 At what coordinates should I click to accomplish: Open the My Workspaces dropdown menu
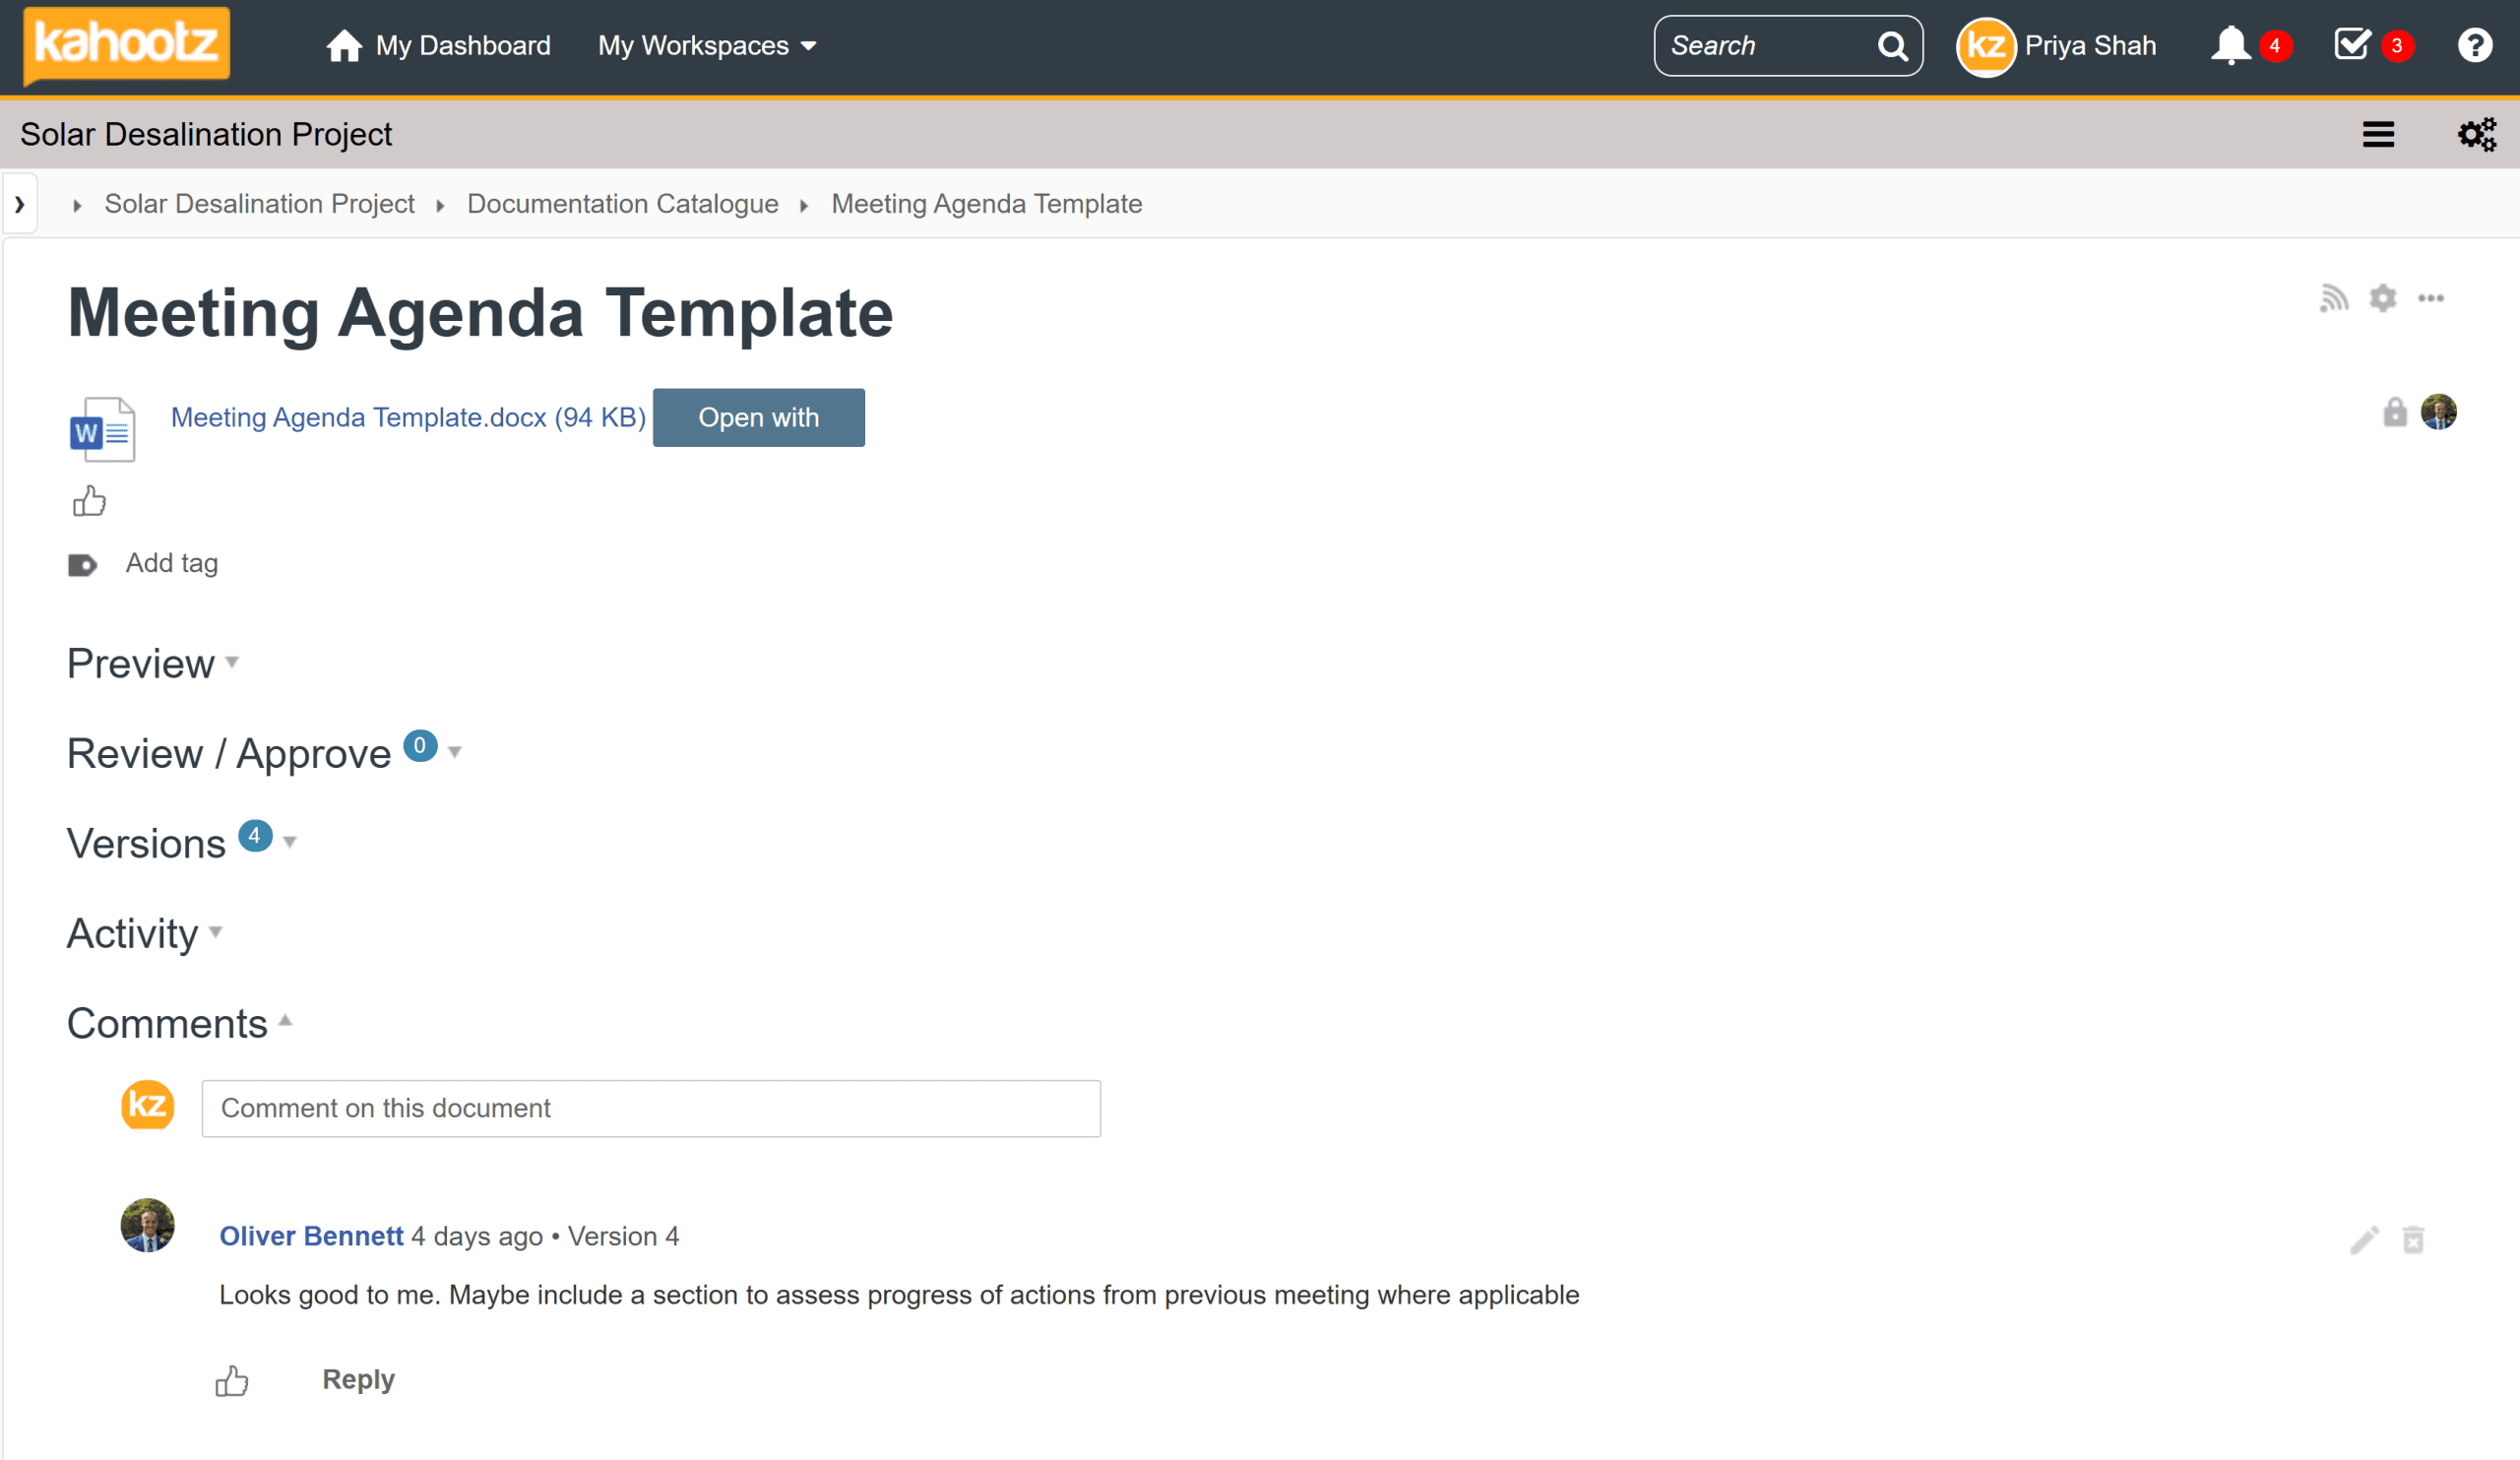tap(707, 46)
